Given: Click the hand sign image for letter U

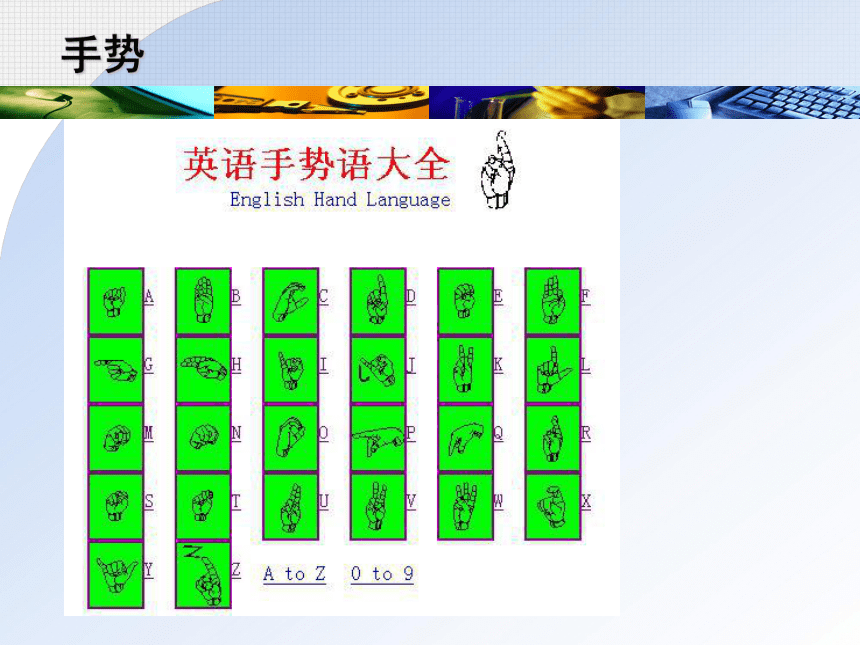Looking at the screenshot, I should point(291,506).
